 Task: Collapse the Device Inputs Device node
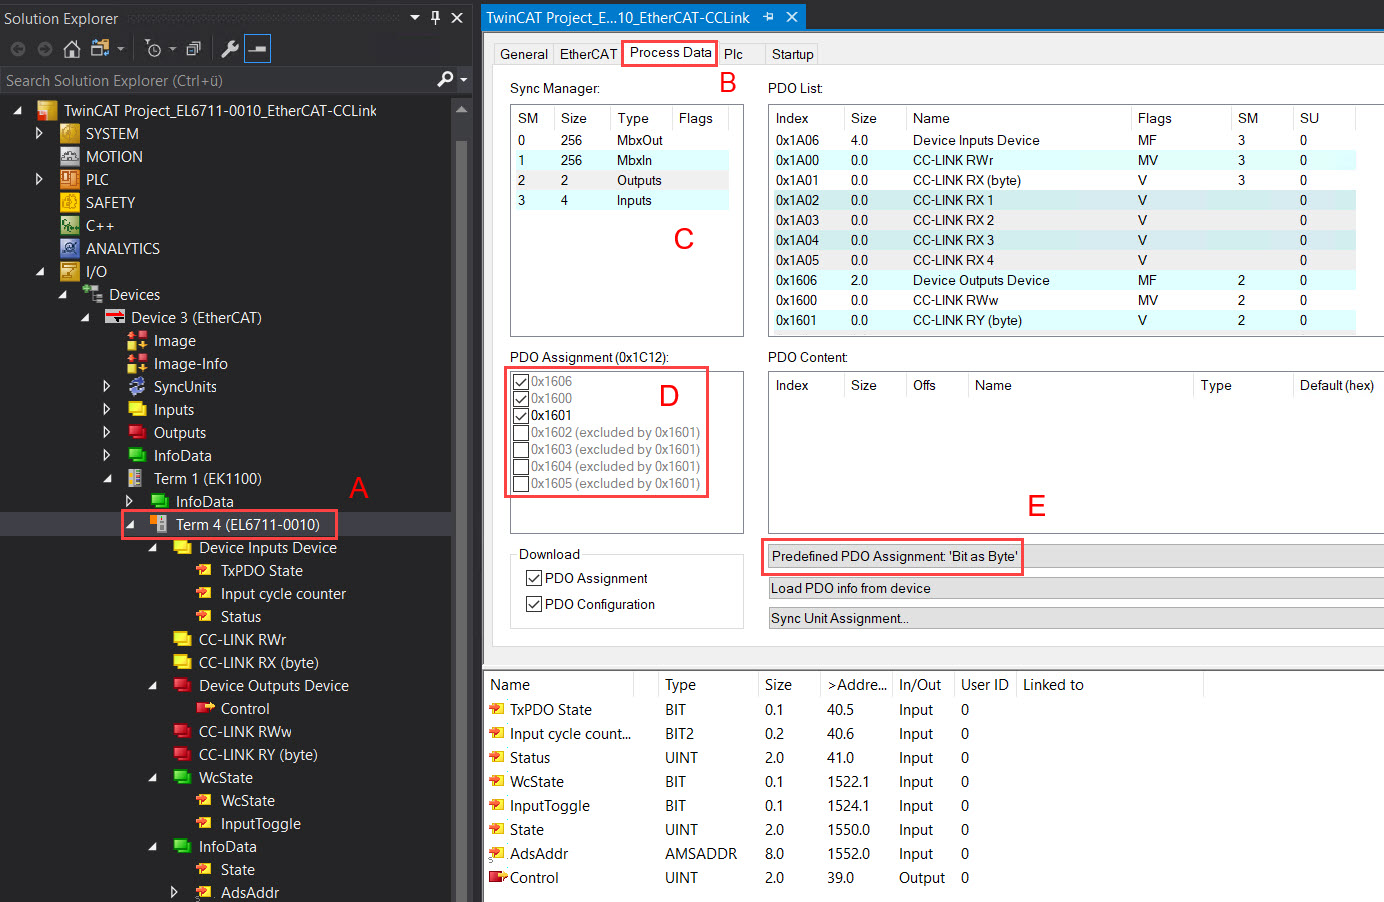153,547
